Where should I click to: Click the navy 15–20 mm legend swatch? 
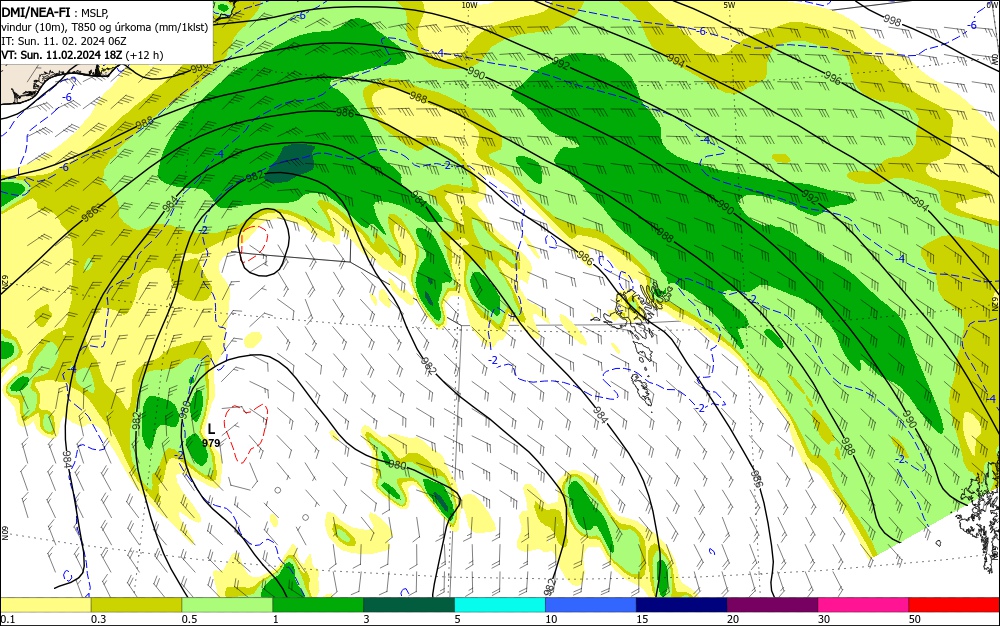[x=682, y=605]
